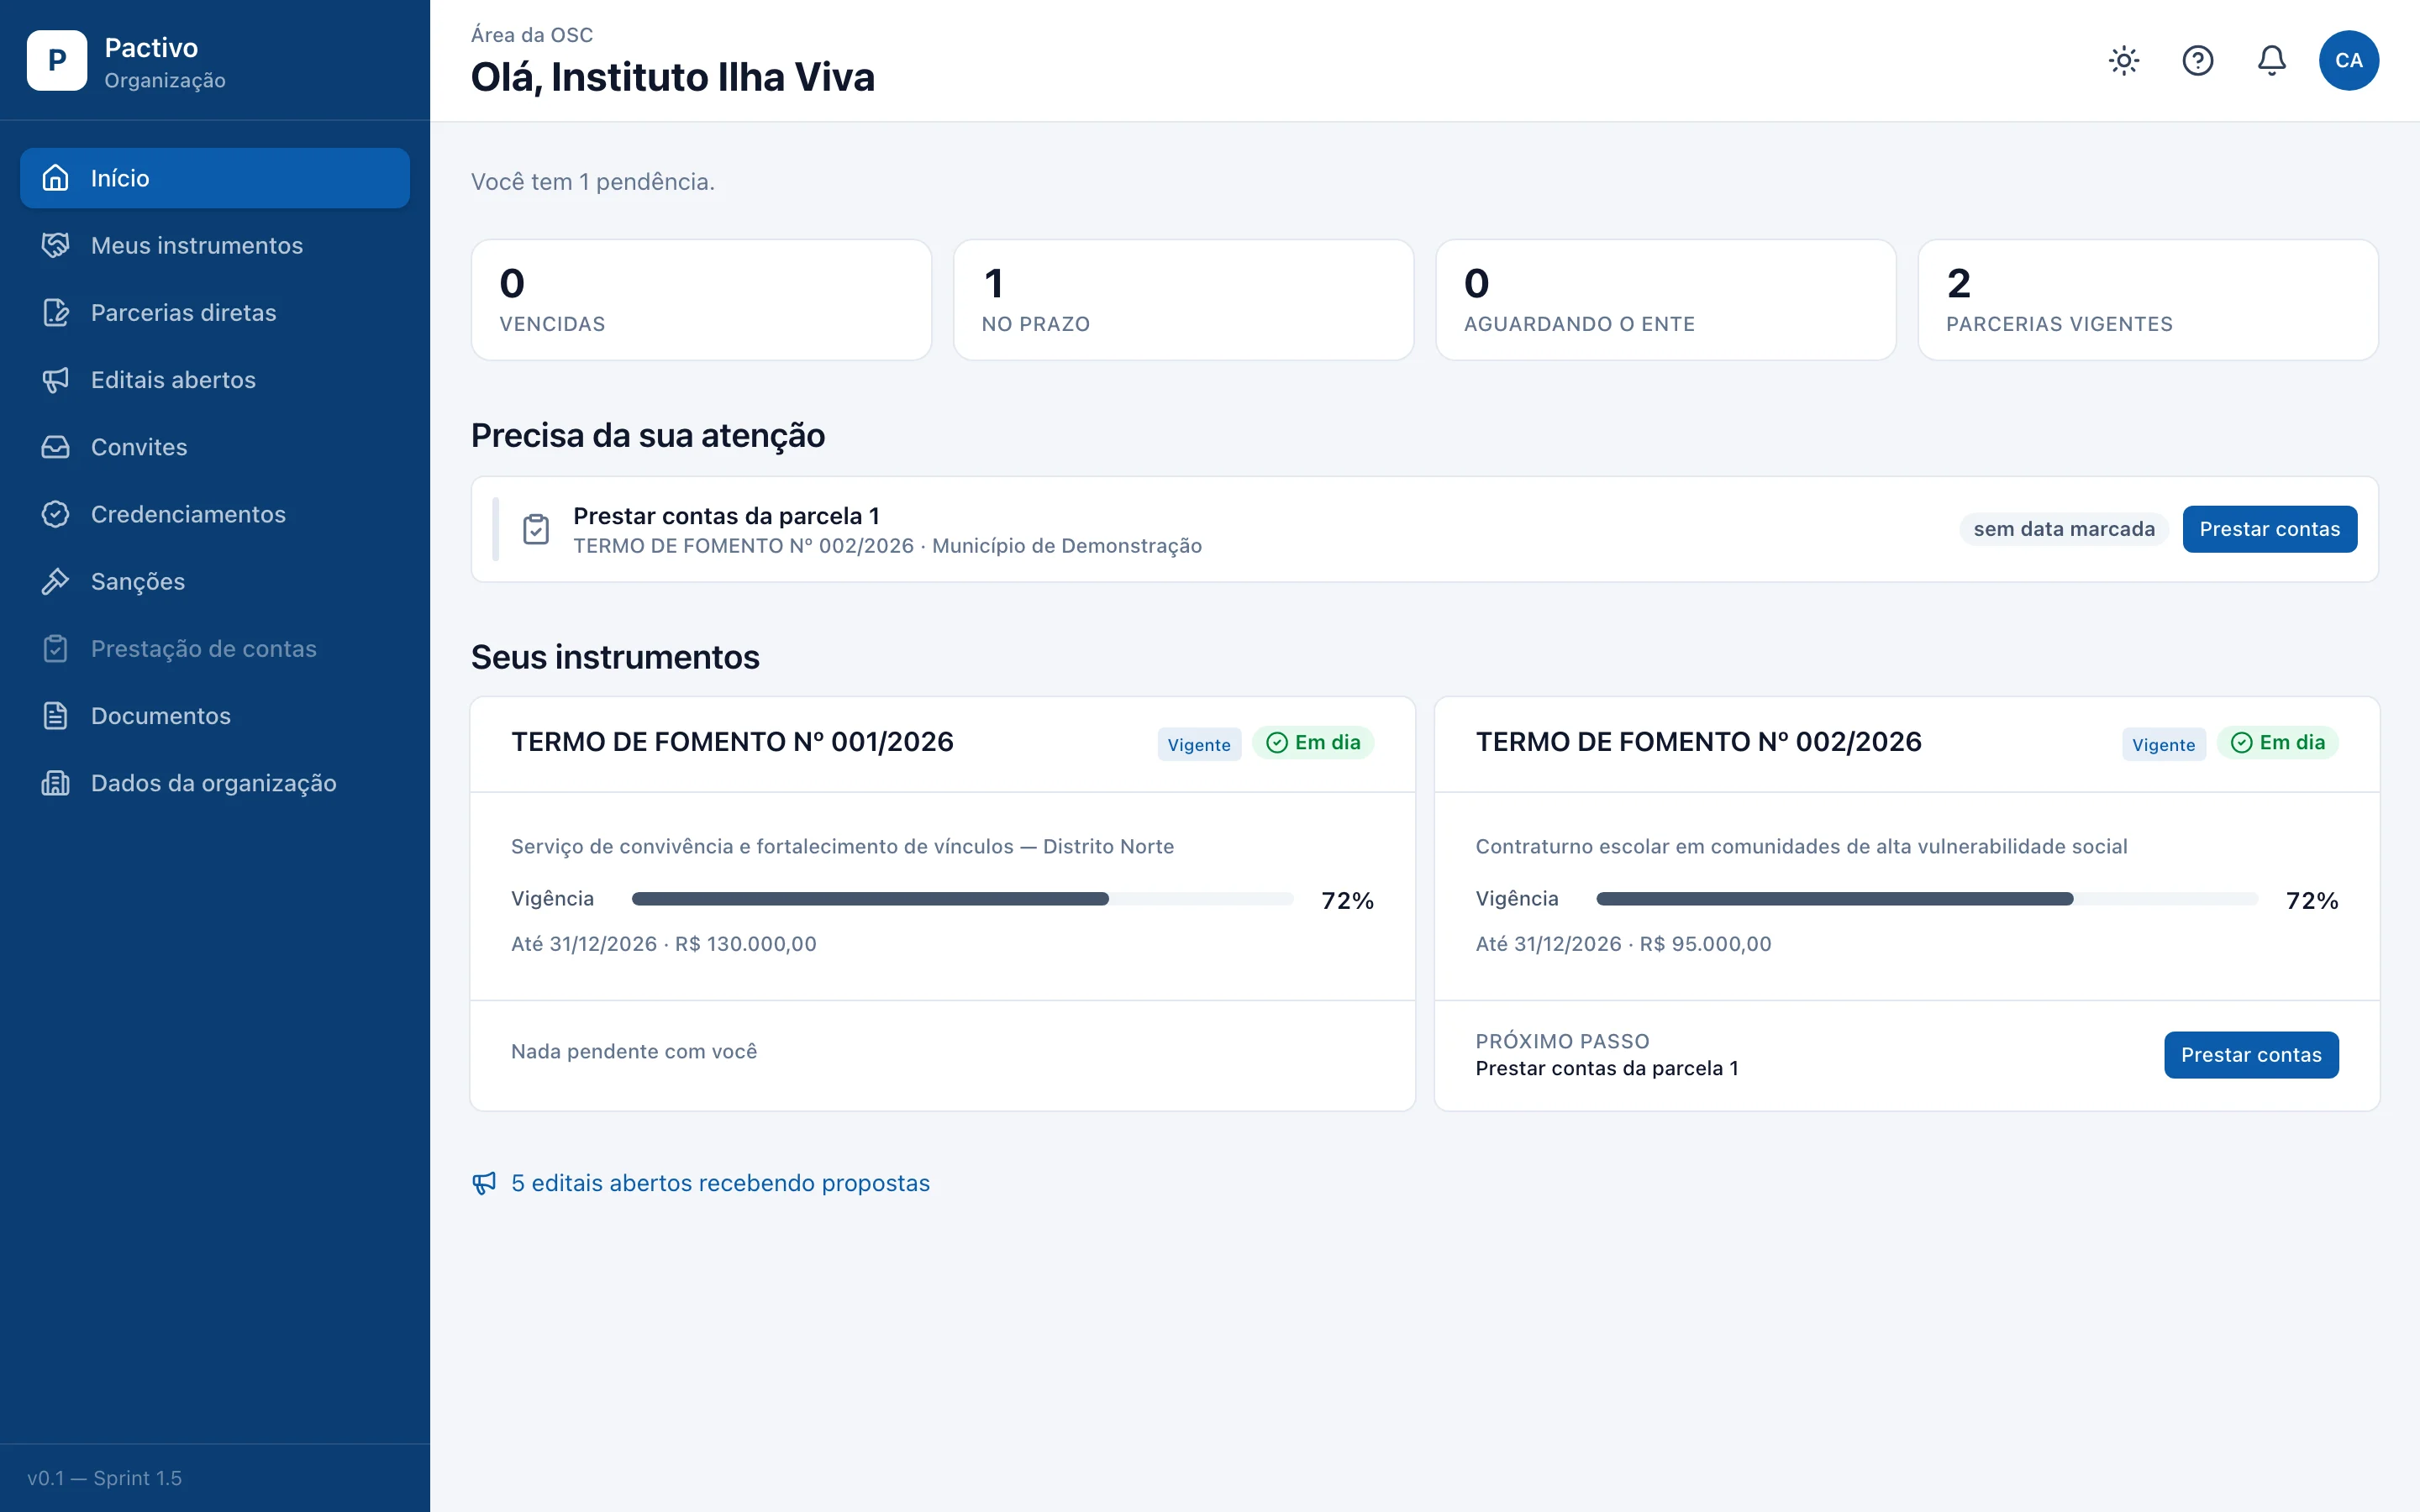Image resolution: width=2420 pixels, height=1512 pixels.
Task: Open Convites in the sidebar
Action: point(215,447)
